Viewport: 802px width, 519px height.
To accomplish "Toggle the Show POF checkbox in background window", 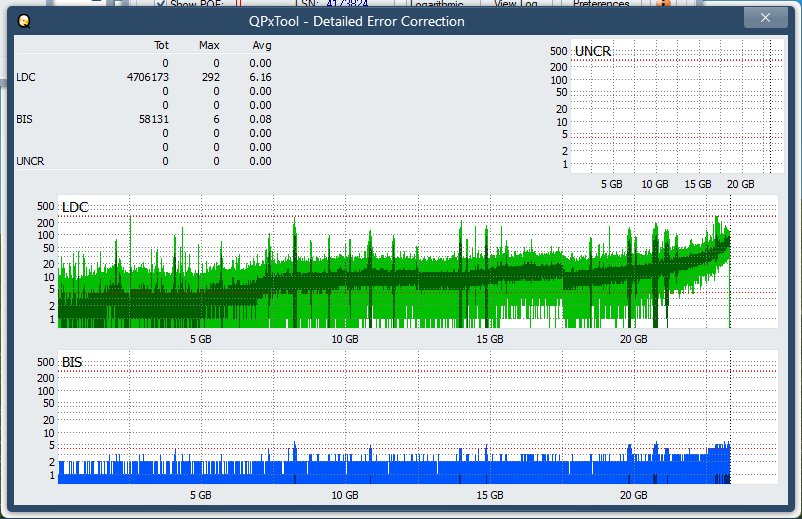I will [x=161, y=4].
